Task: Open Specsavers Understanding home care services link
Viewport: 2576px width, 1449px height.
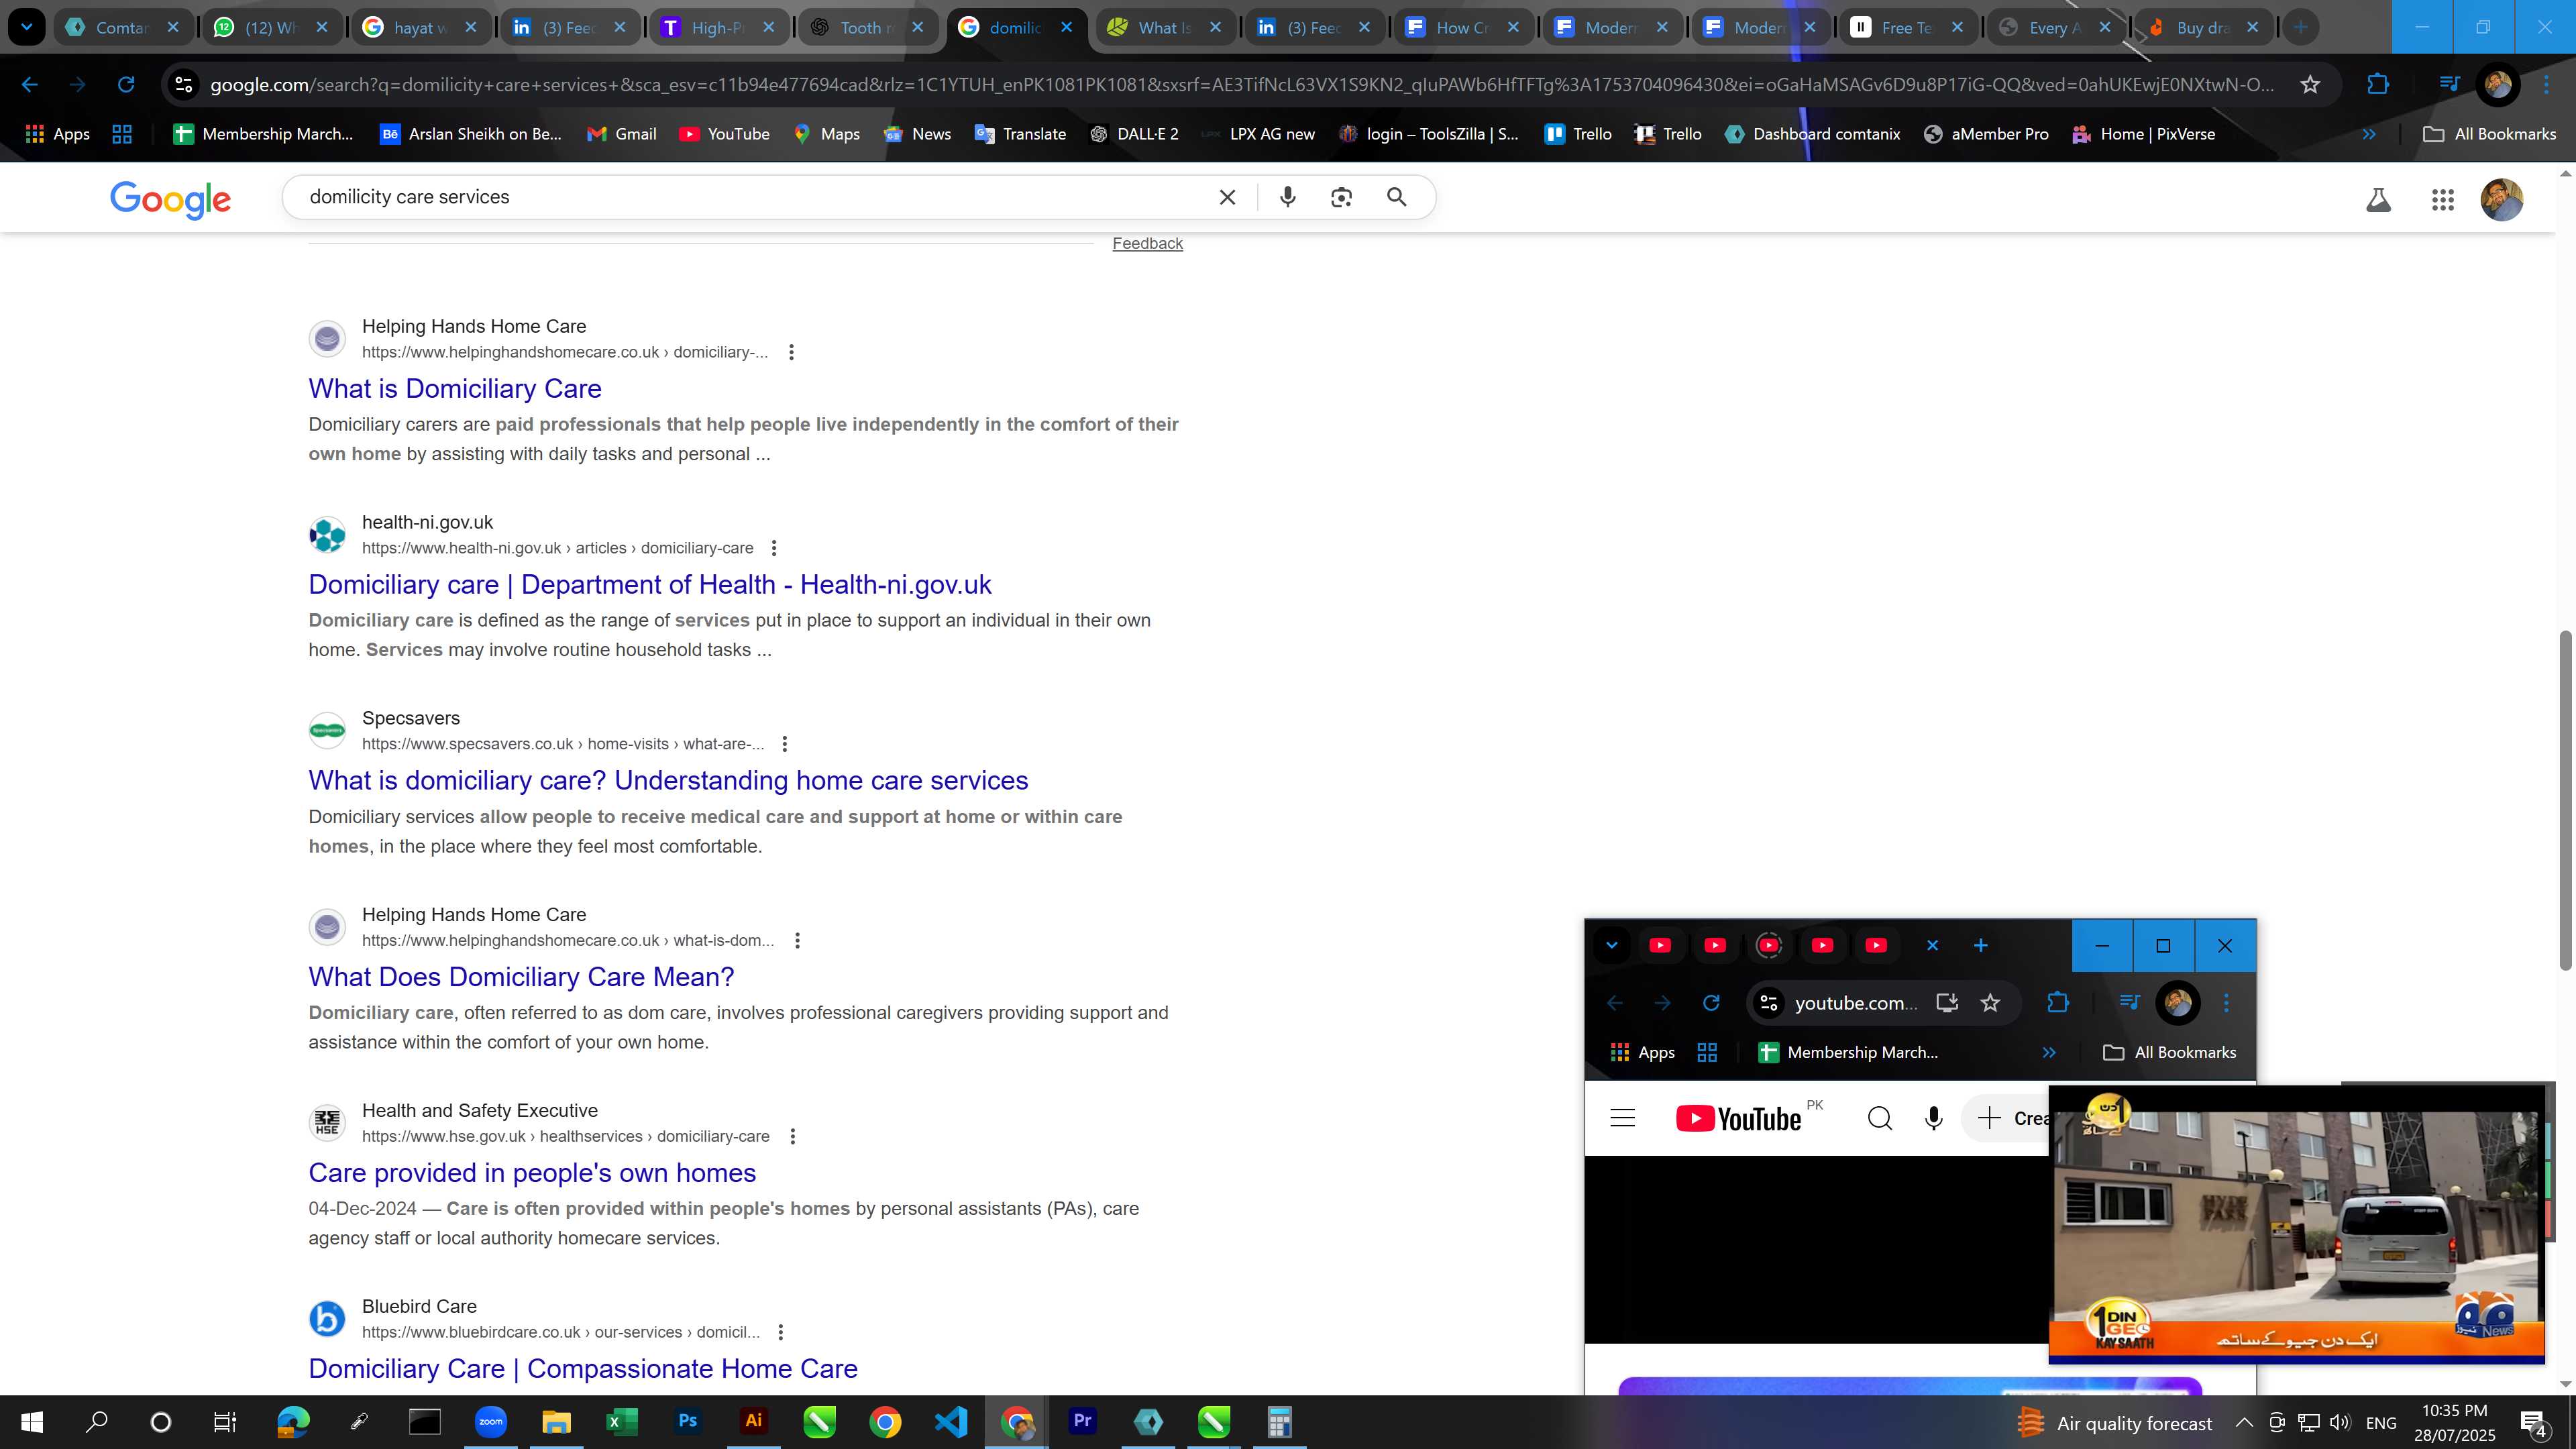Action: [668, 781]
